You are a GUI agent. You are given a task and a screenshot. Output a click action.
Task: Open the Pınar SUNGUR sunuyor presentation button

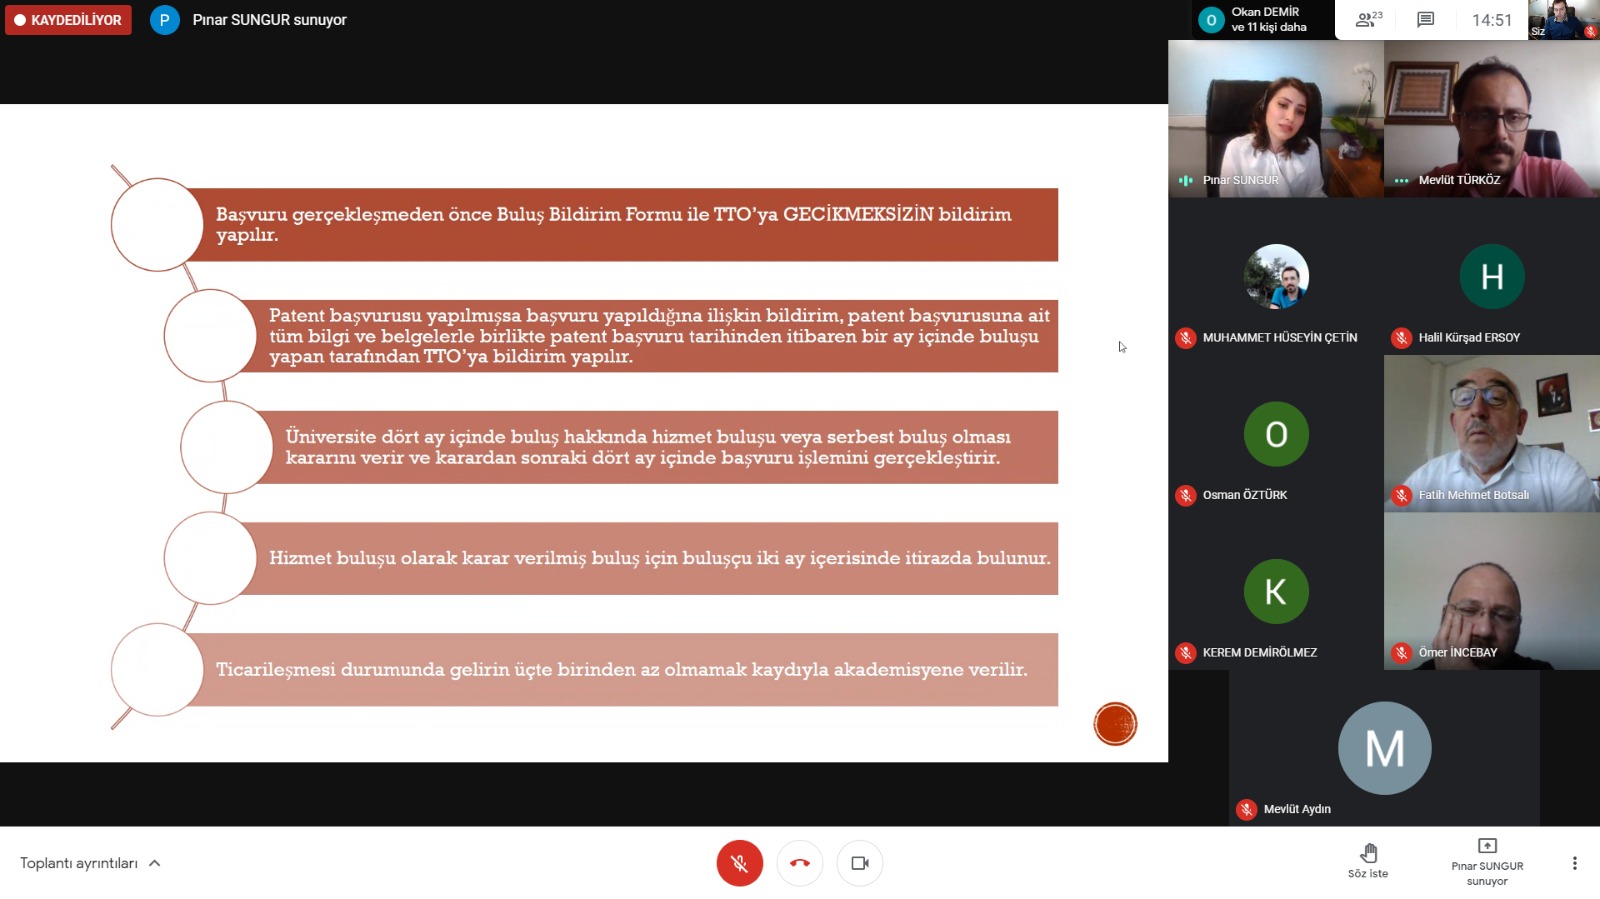coord(1487,861)
